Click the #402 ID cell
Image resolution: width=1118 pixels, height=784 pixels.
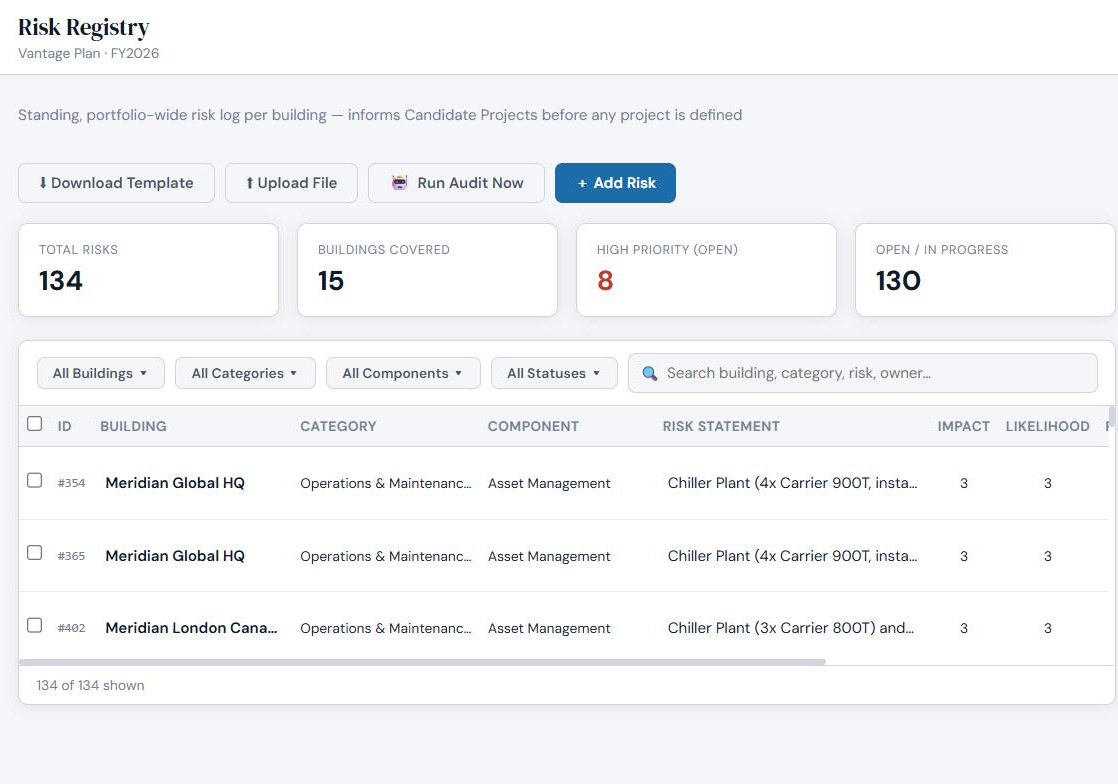click(x=71, y=628)
